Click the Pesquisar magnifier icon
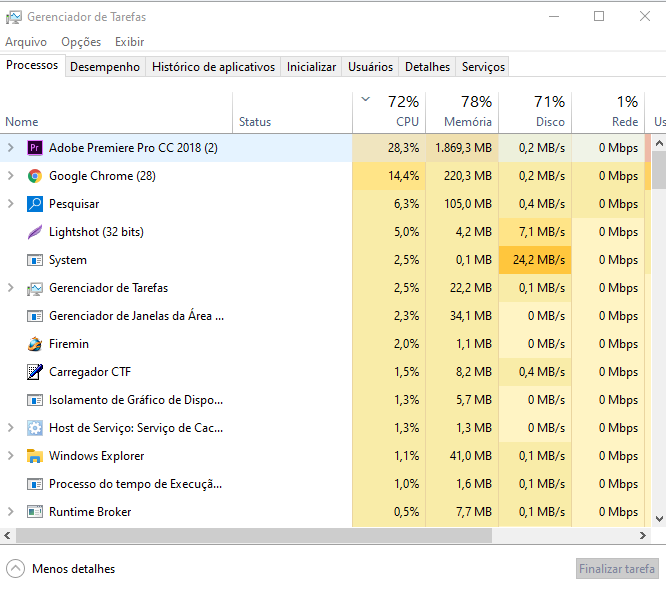 coord(35,204)
